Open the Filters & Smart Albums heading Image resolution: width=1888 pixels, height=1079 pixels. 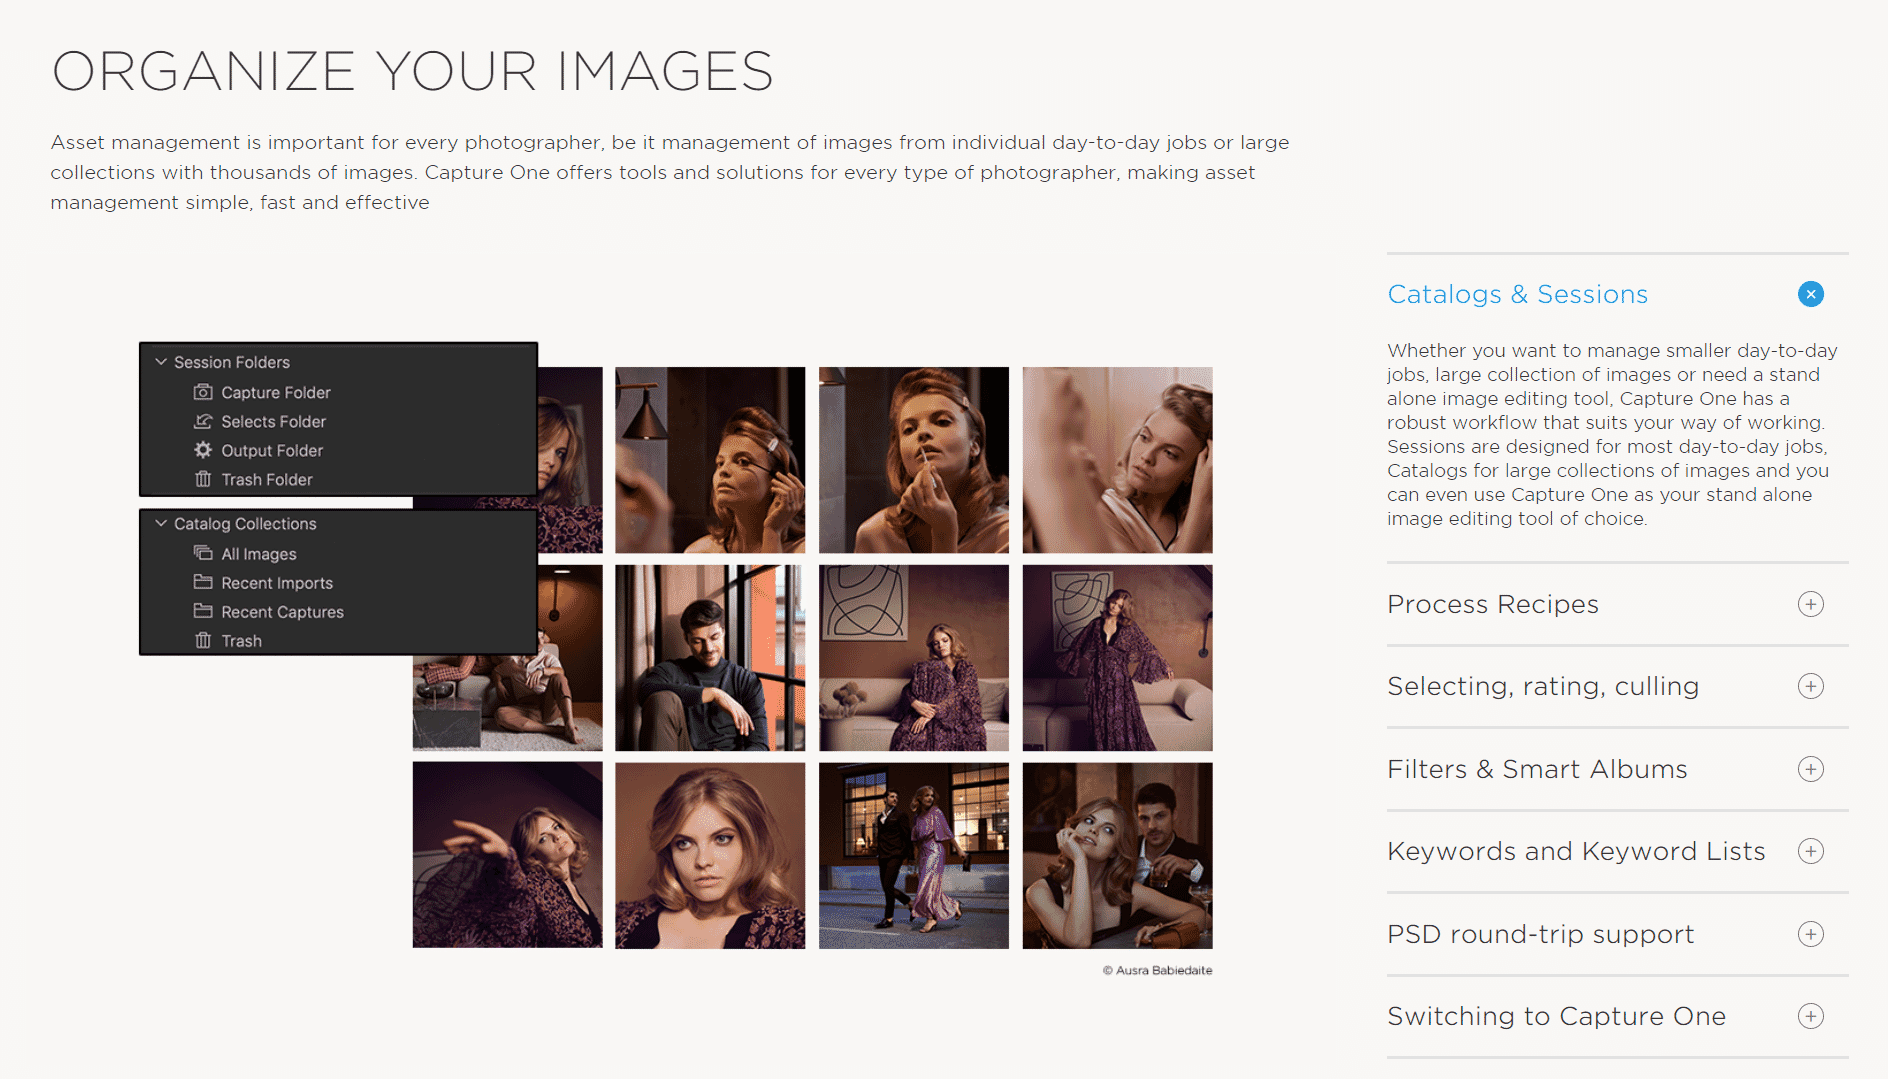pos(1537,769)
